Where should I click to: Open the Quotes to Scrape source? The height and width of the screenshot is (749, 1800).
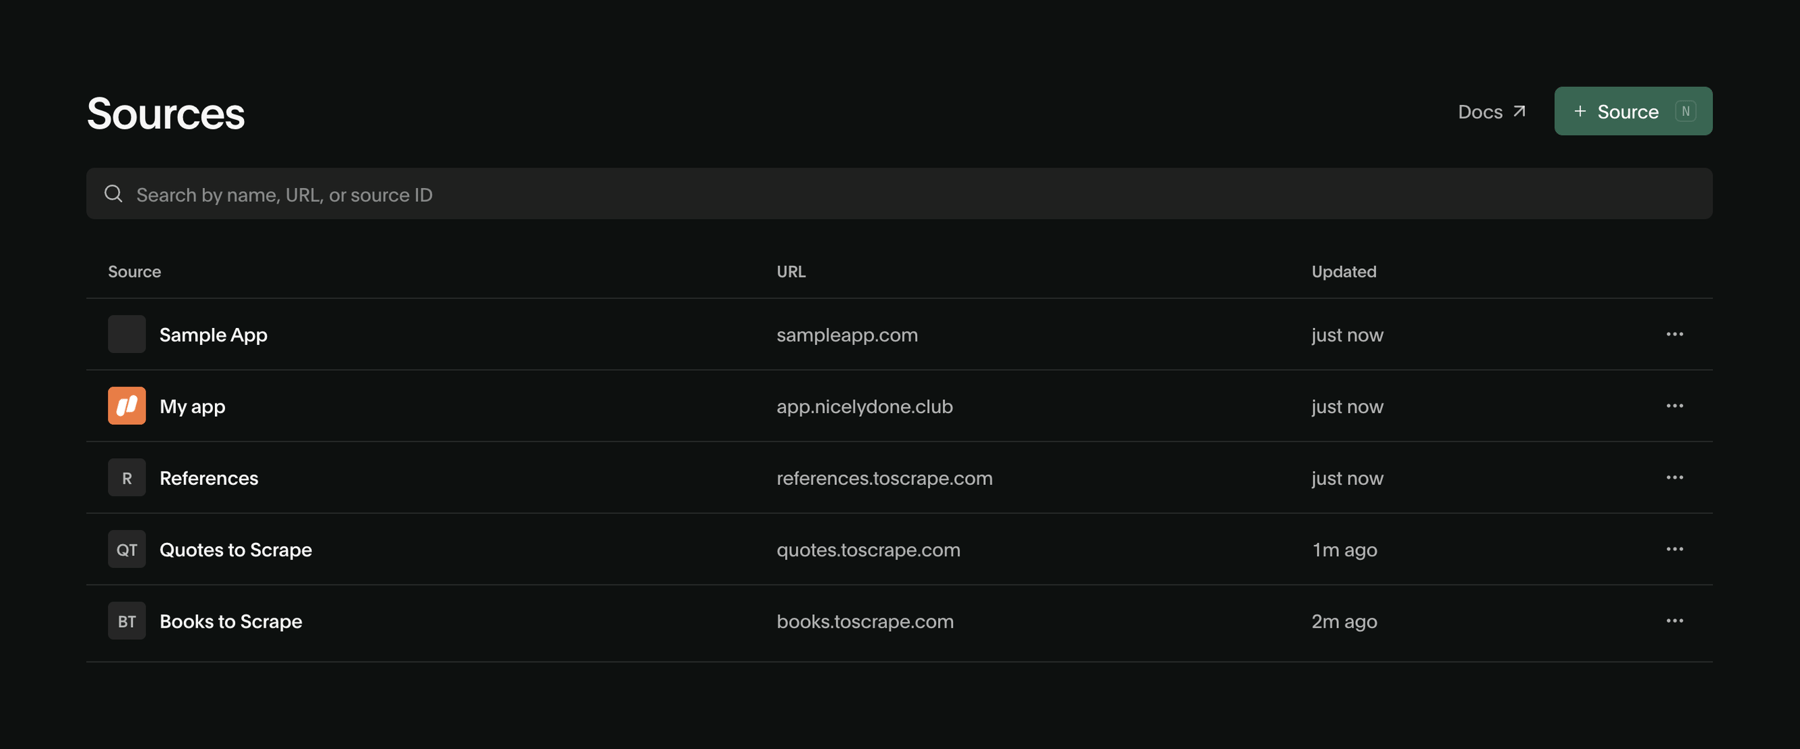click(236, 549)
